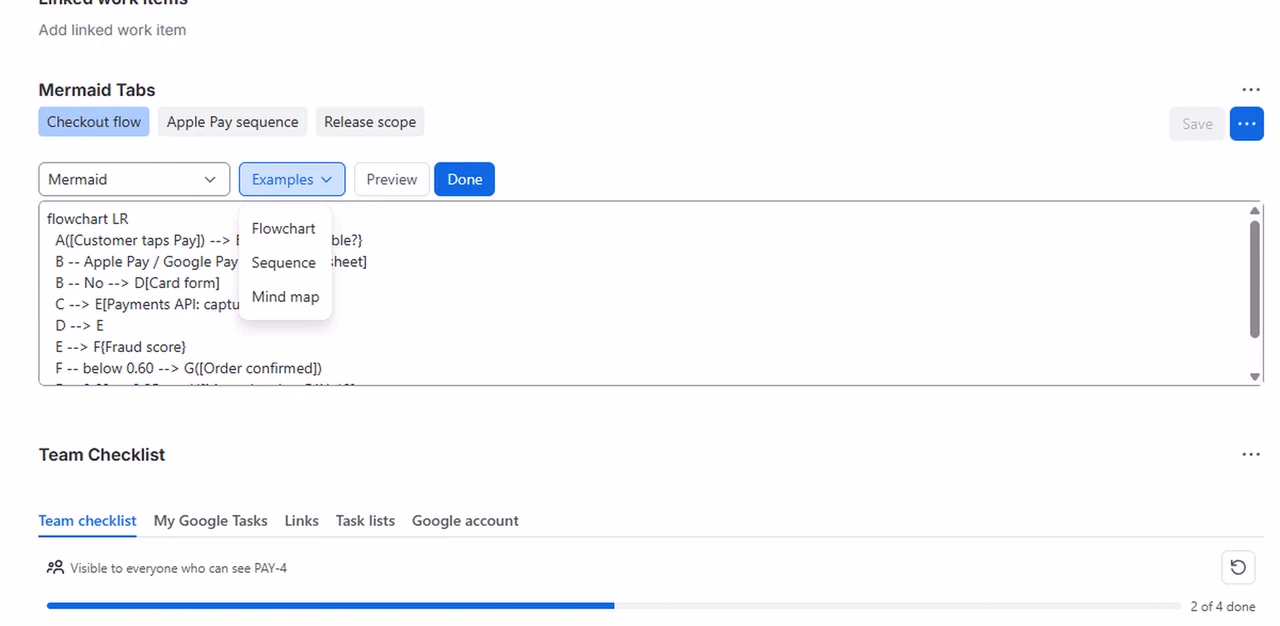The width and height of the screenshot is (1280, 626).
Task: Open the Task lists tab
Action: pyautogui.click(x=365, y=520)
